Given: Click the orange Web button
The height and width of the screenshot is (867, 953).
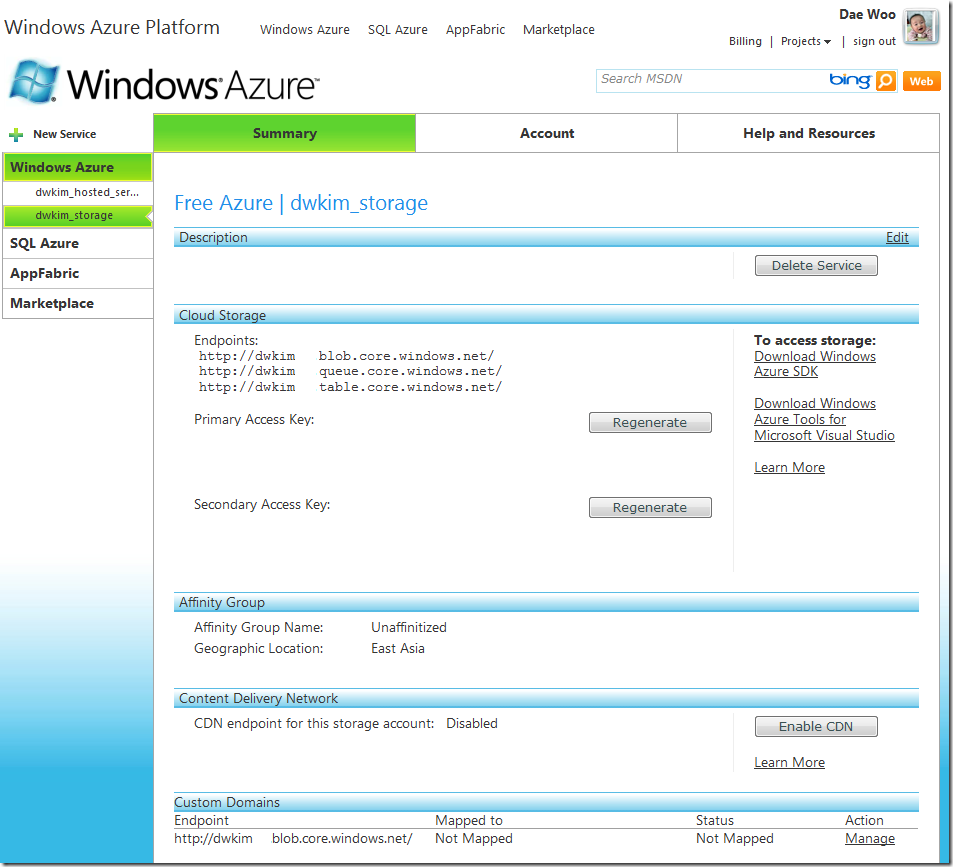Looking at the screenshot, I should coord(921,81).
